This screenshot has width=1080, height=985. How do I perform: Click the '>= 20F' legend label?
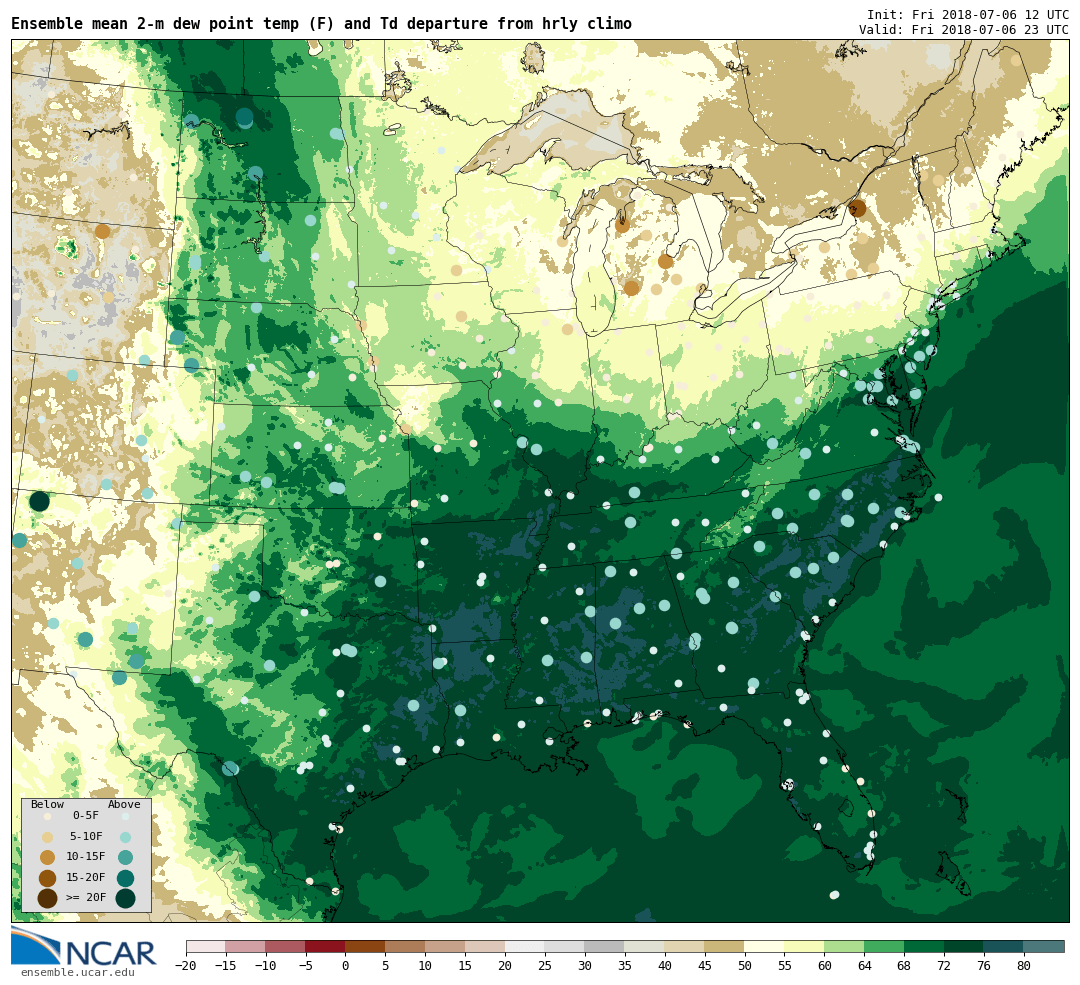(x=86, y=898)
